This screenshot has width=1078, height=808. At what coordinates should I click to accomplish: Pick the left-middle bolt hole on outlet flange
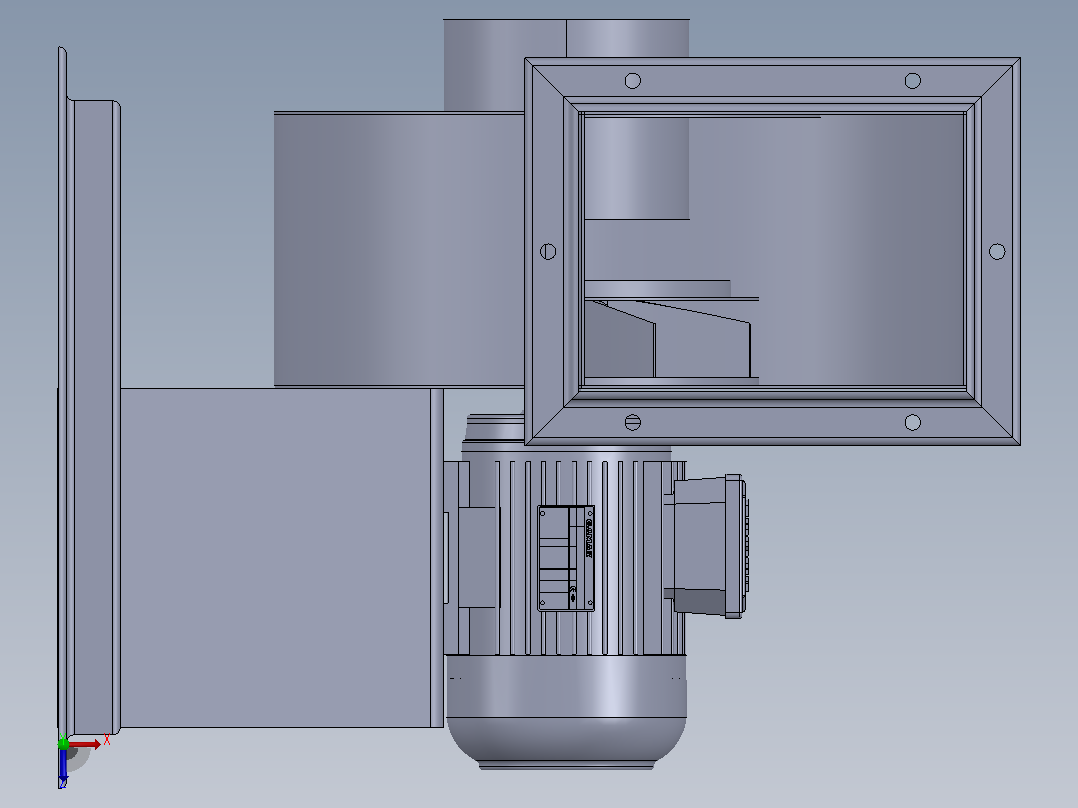pos(548,252)
